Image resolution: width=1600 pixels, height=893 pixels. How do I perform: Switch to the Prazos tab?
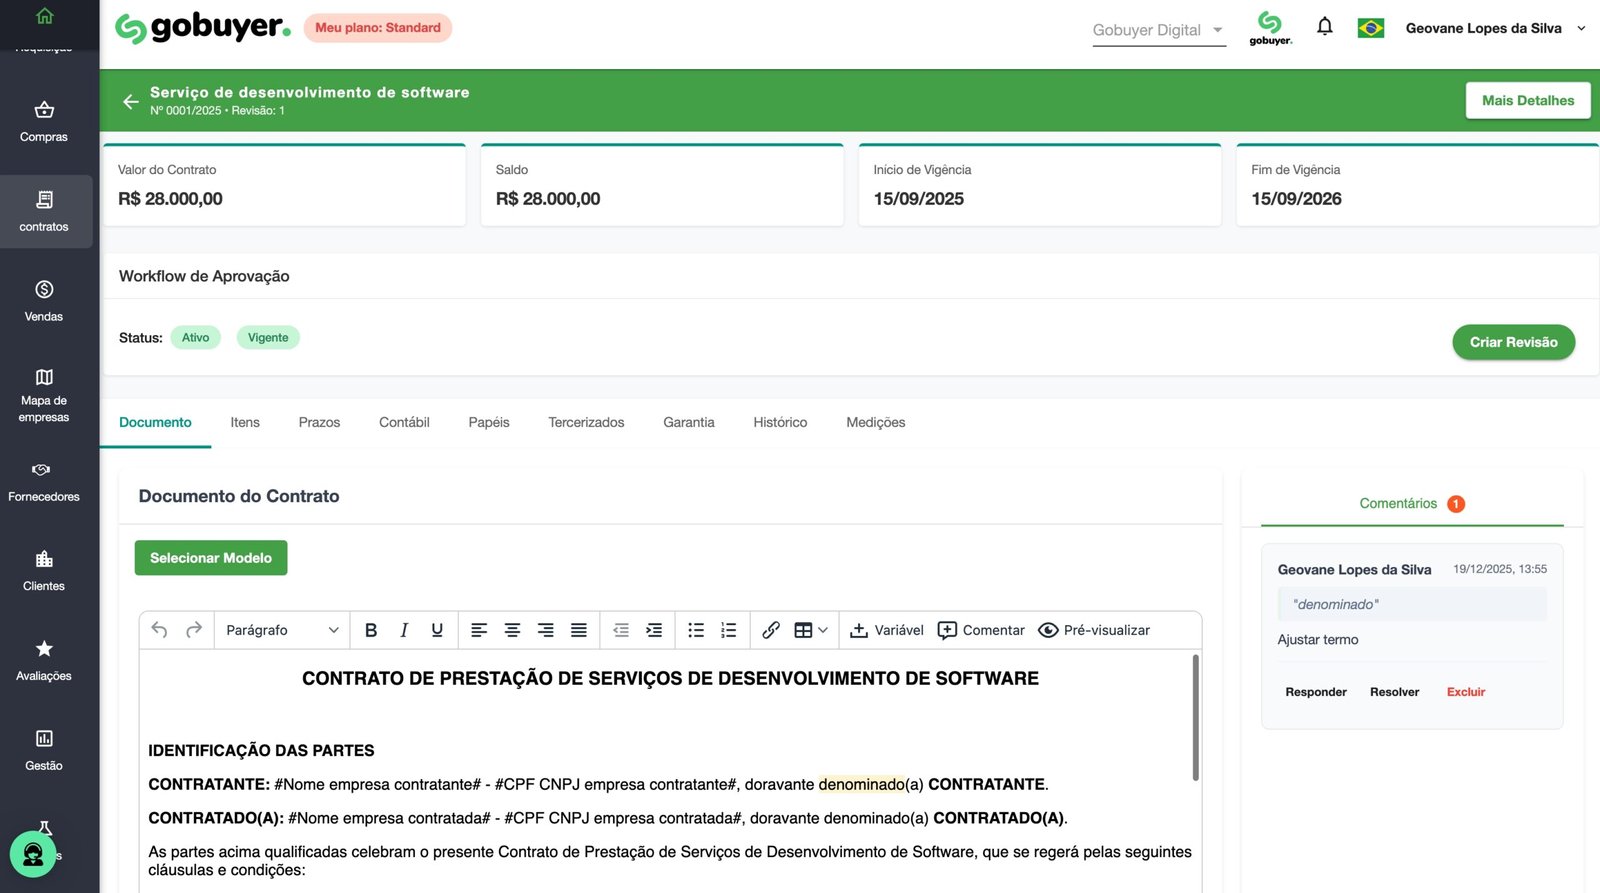click(319, 422)
